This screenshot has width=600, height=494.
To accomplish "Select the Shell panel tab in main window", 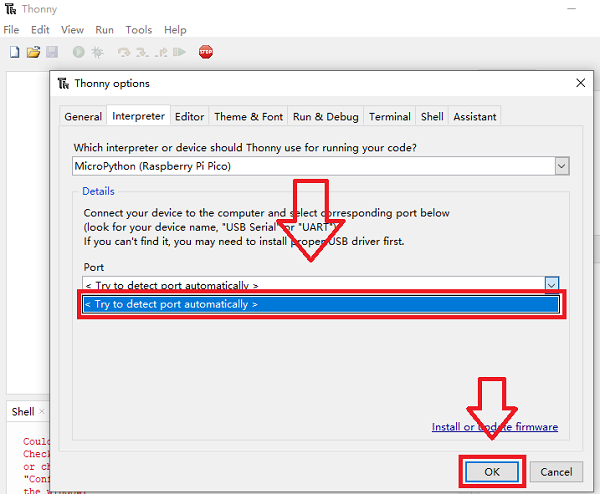I will 23,411.
